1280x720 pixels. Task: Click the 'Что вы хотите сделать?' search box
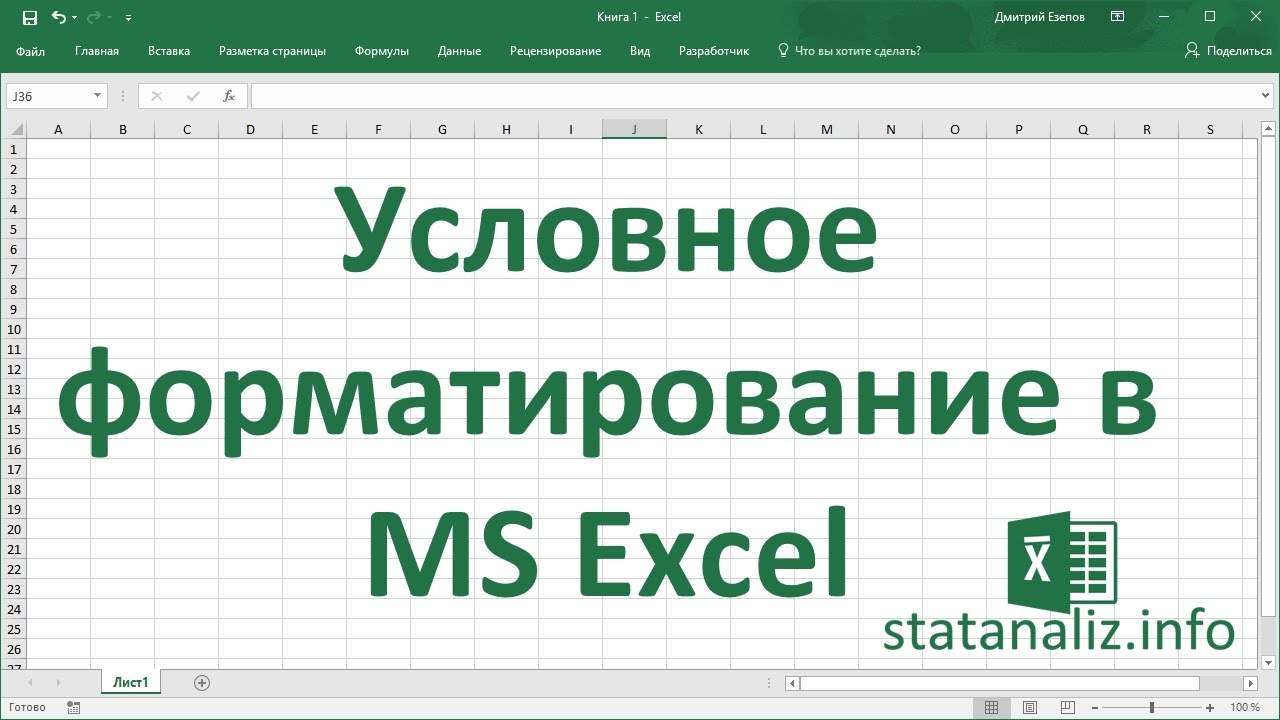tap(849, 51)
